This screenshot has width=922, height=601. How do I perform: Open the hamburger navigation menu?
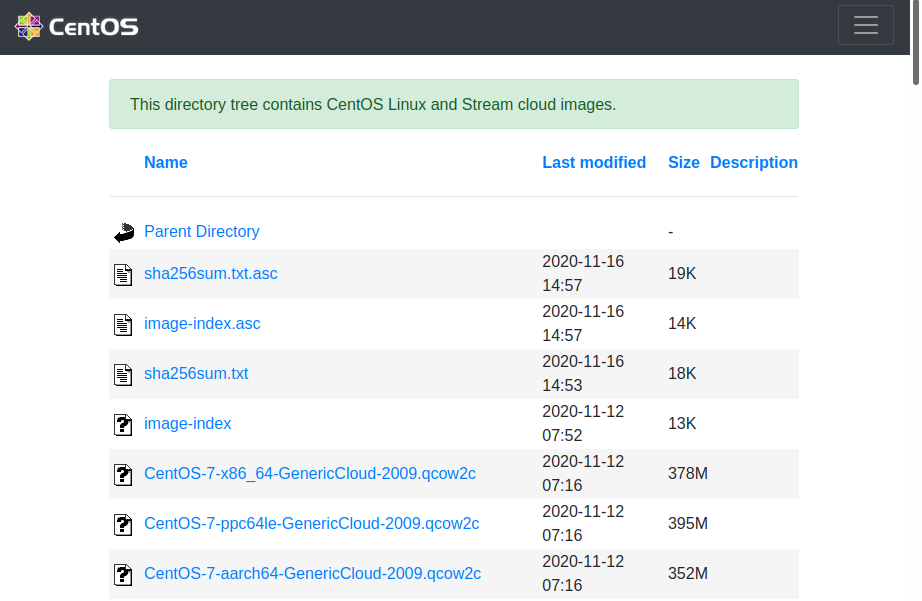click(x=866, y=25)
